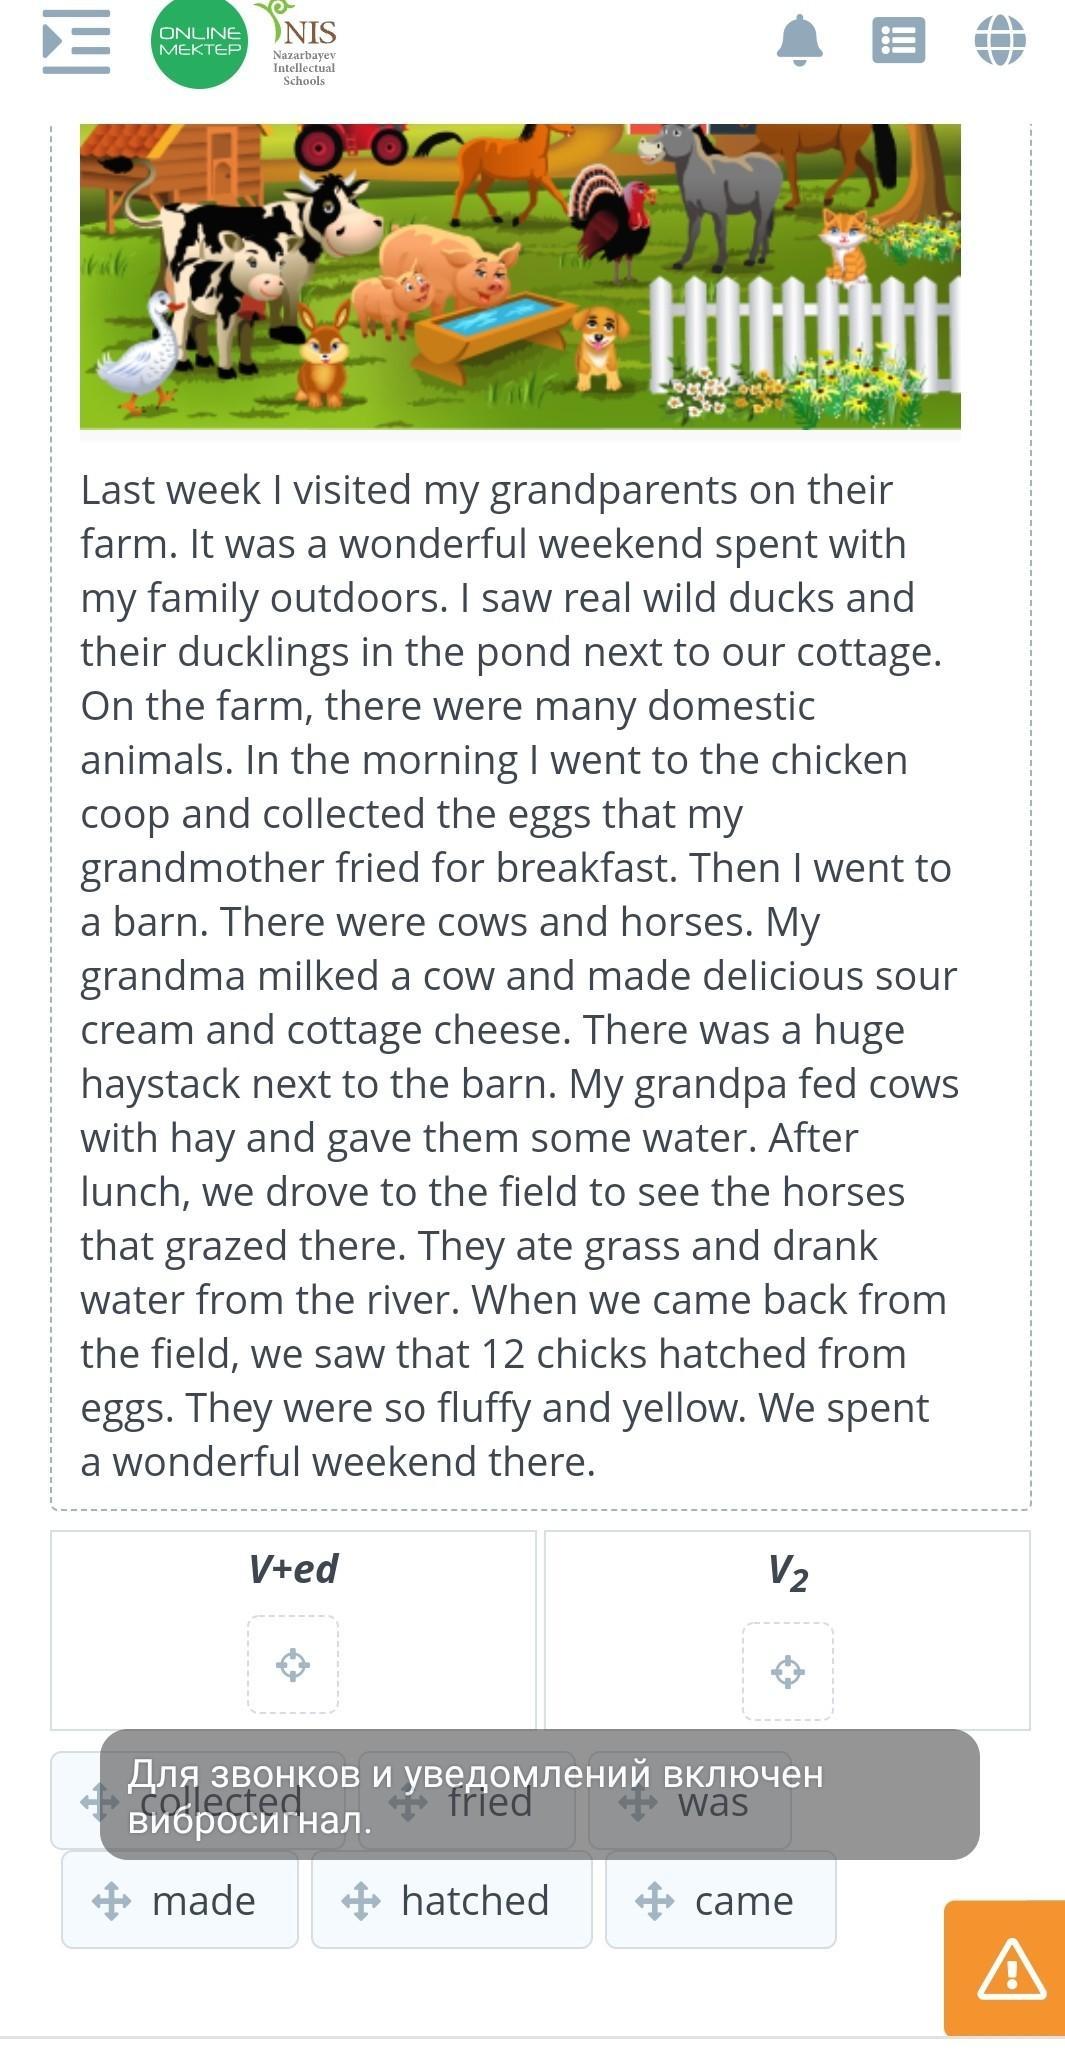This screenshot has width=1065, height=2061.
Task: Select the "hatched" word chip
Action: click(475, 1901)
